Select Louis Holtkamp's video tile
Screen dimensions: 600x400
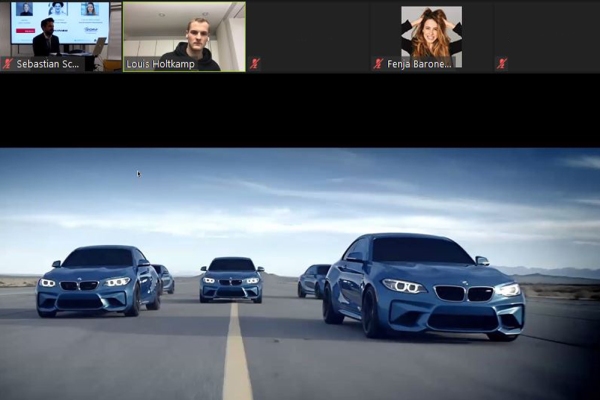pyautogui.click(x=184, y=37)
